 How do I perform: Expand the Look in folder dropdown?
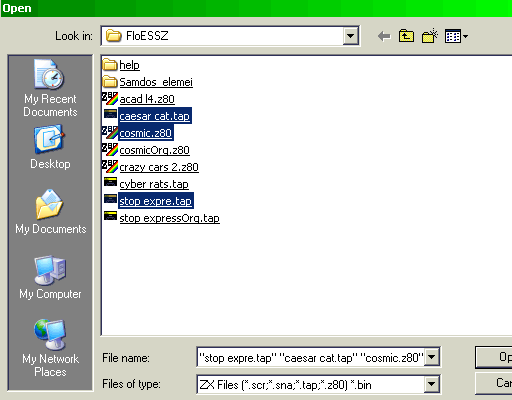point(350,35)
